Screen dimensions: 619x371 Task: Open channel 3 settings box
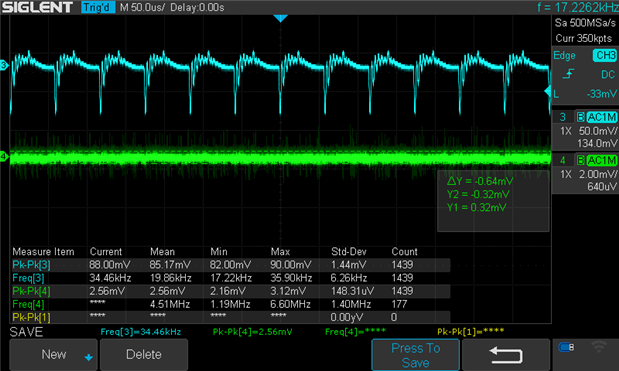585,130
